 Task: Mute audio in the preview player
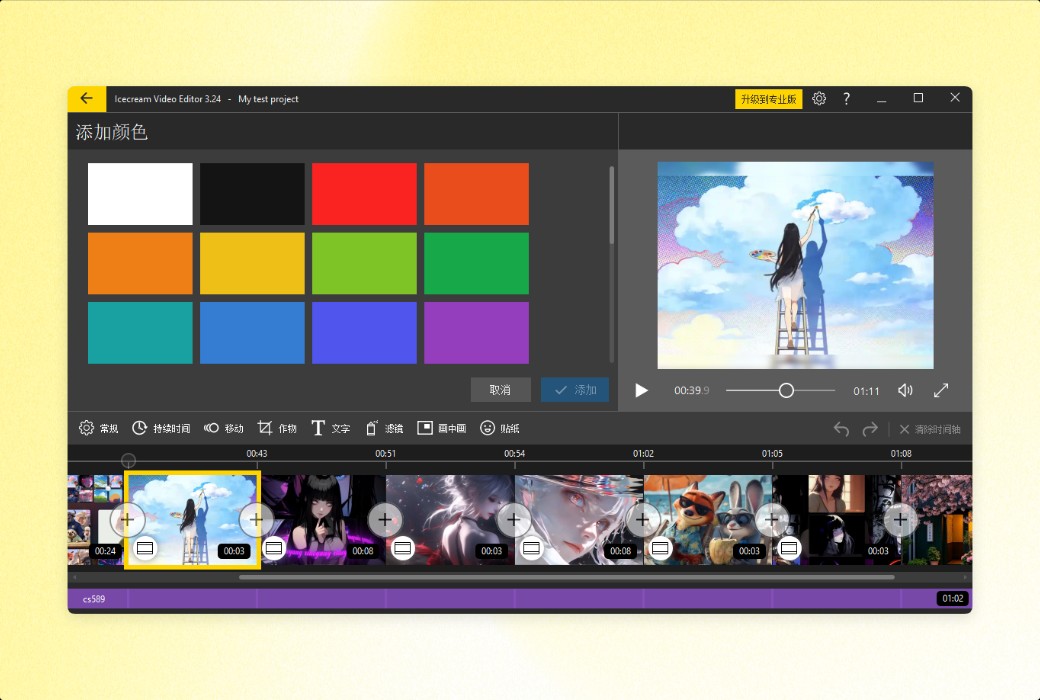point(906,390)
